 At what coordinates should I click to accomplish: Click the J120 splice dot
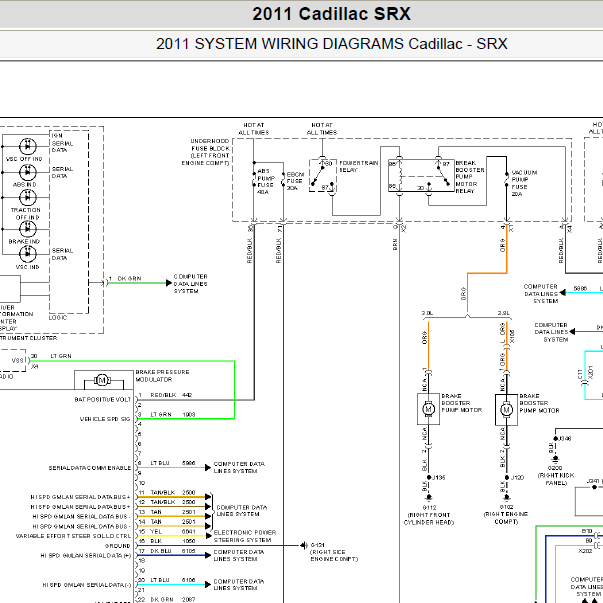(506, 477)
